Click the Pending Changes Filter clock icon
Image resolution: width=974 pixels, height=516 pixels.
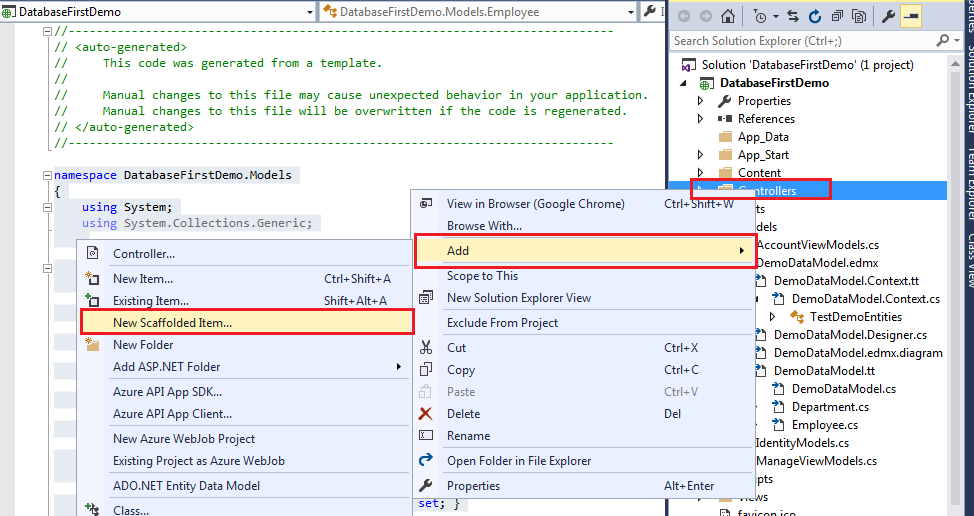coord(760,17)
